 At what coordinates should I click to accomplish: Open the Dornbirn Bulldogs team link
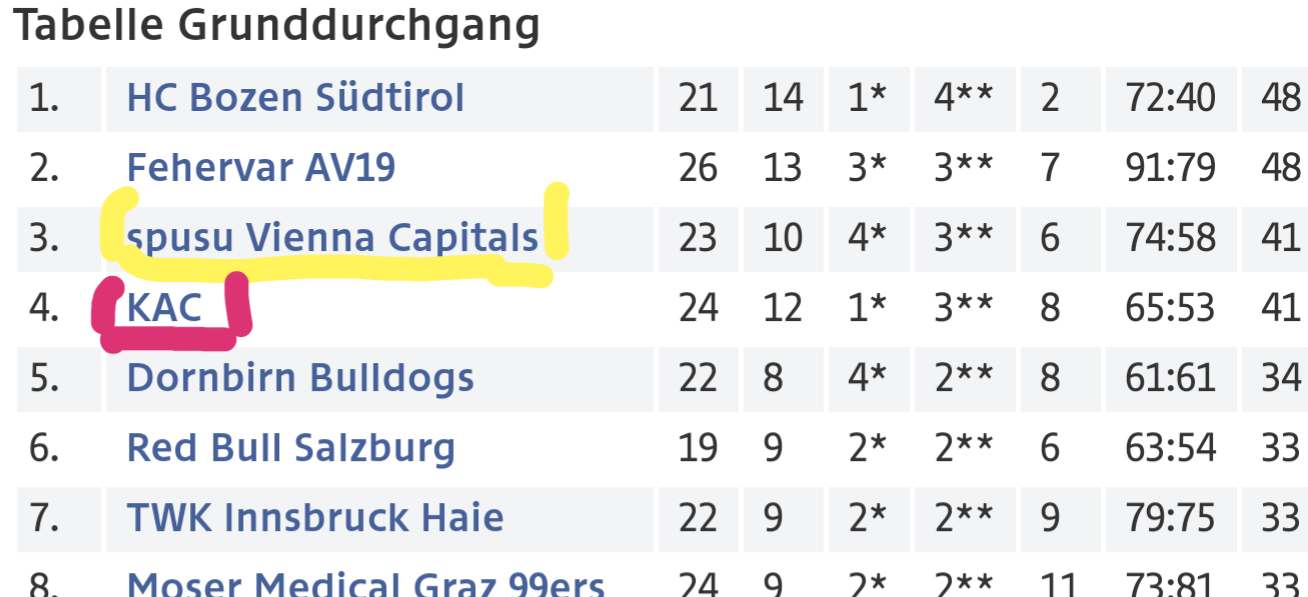coord(300,378)
